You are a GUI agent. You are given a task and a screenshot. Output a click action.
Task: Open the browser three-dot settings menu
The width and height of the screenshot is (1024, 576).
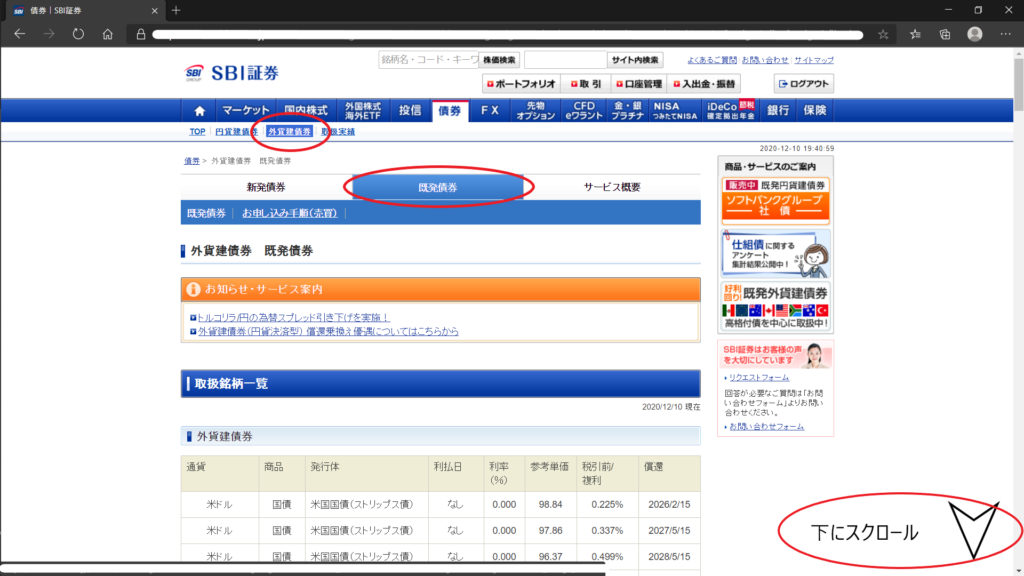[1004, 34]
